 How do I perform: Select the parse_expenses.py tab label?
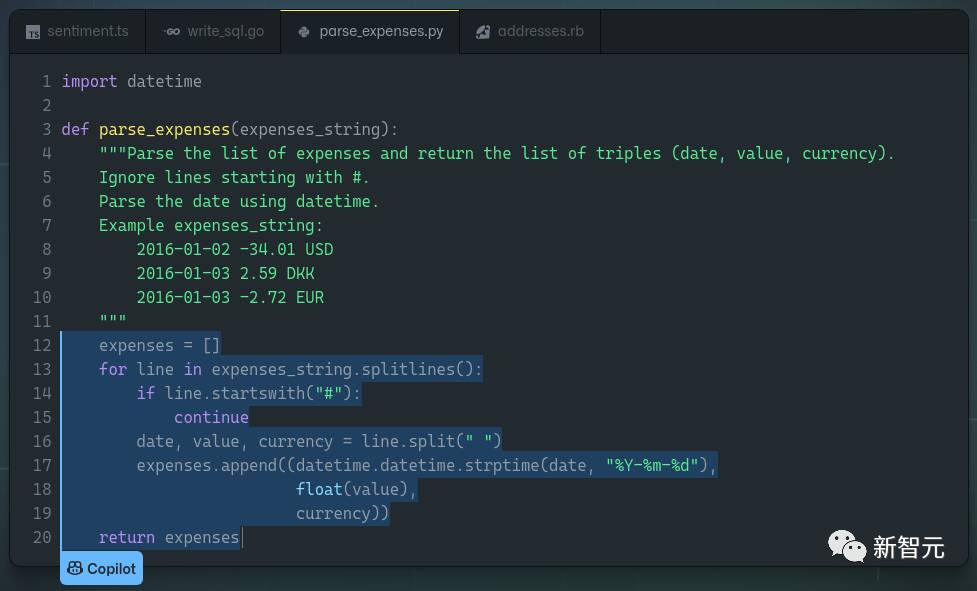(381, 31)
